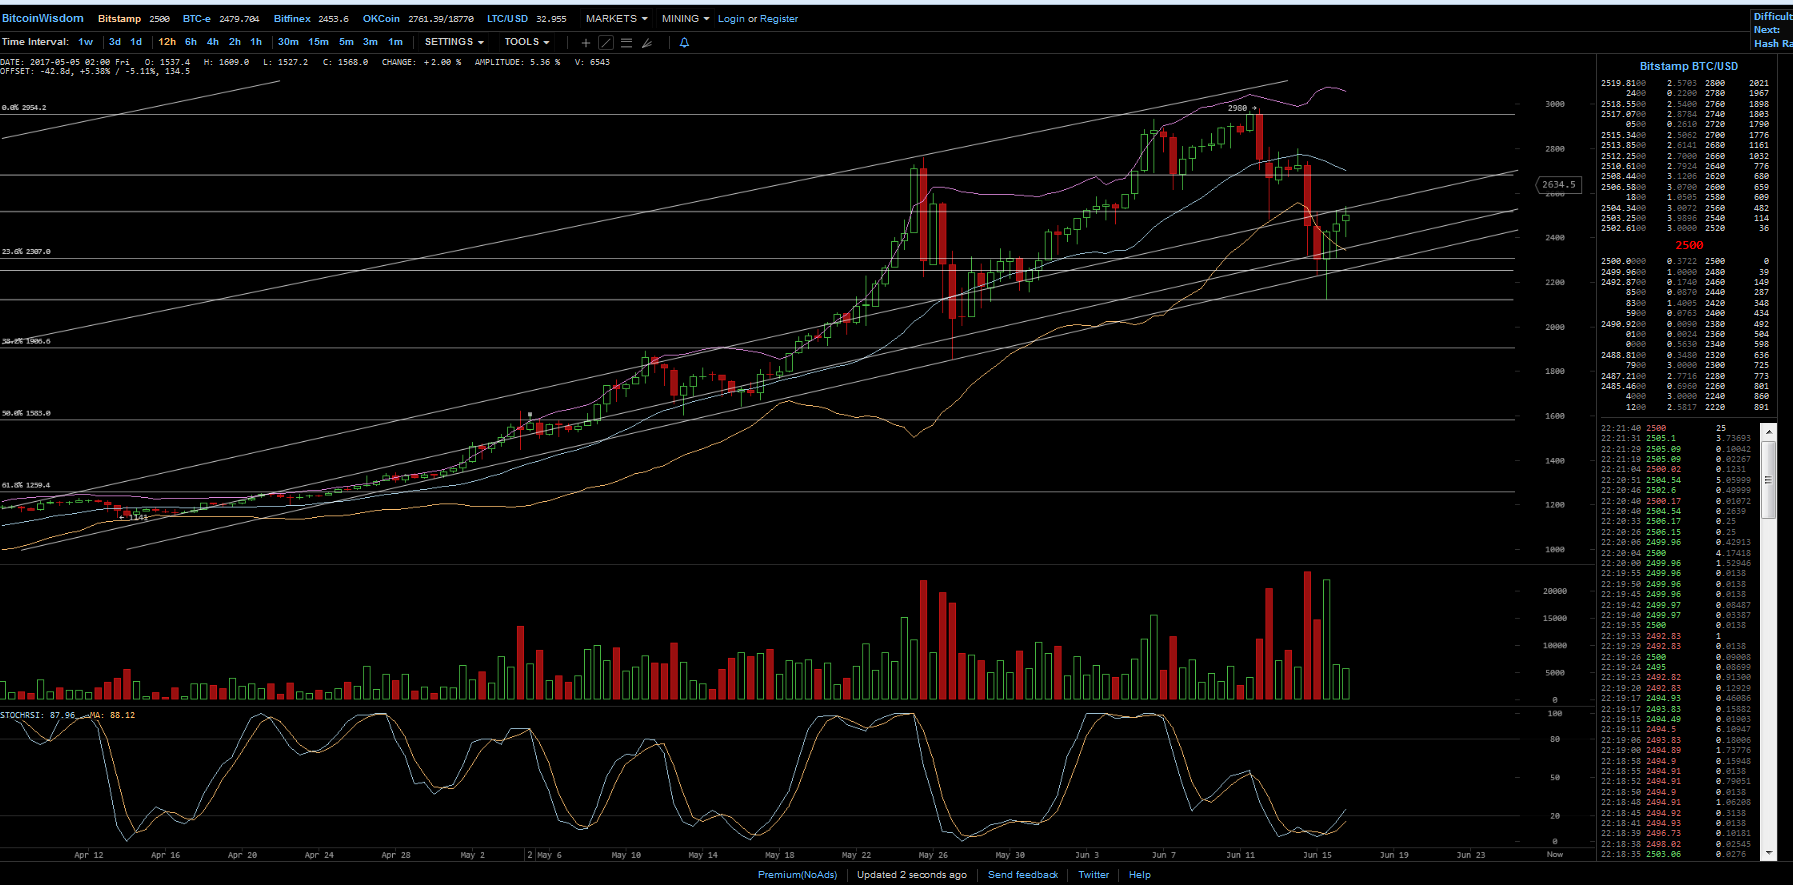Switch time interval to 1d
The width and height of the screenshot is (1793, 885).
pyautogui.click(x=136, y=42)
